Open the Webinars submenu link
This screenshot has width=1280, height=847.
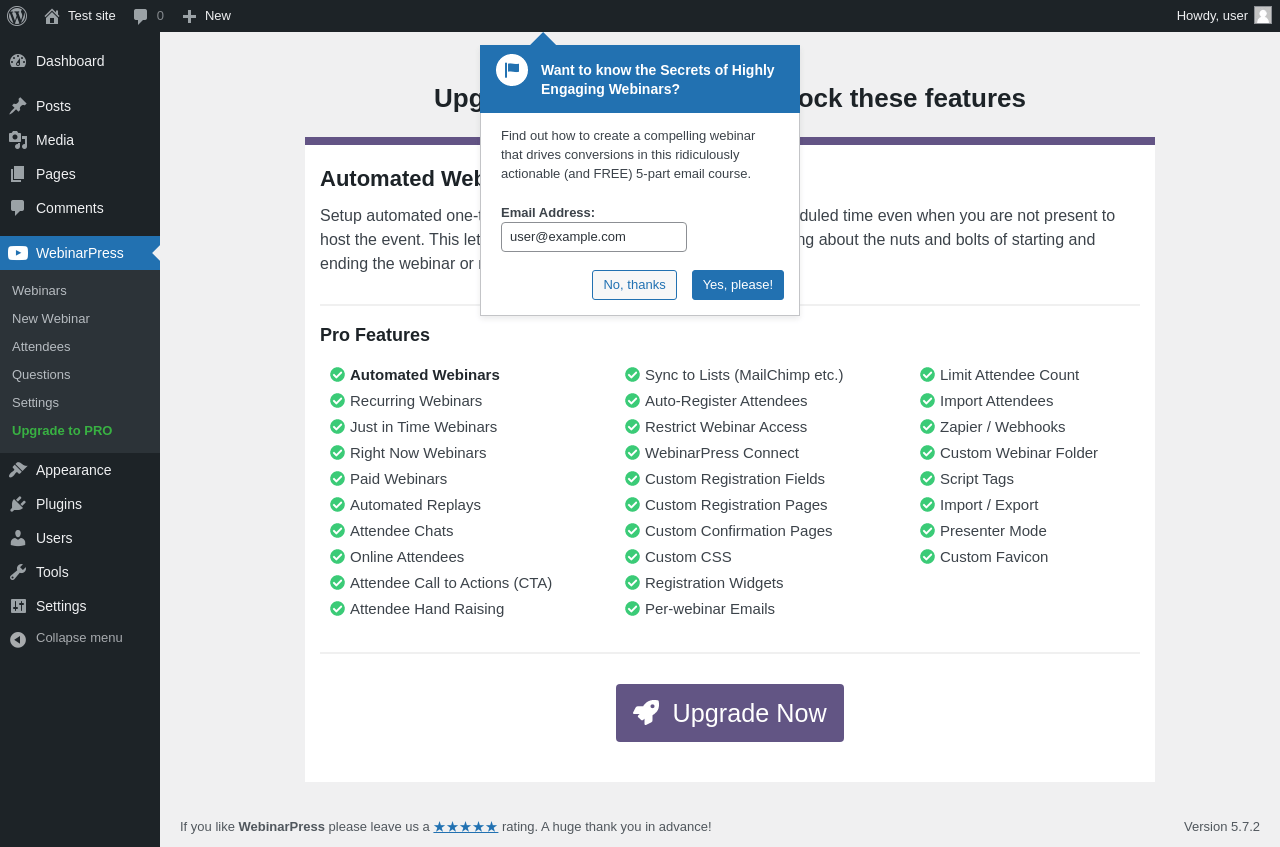click(x=39, y=291)
